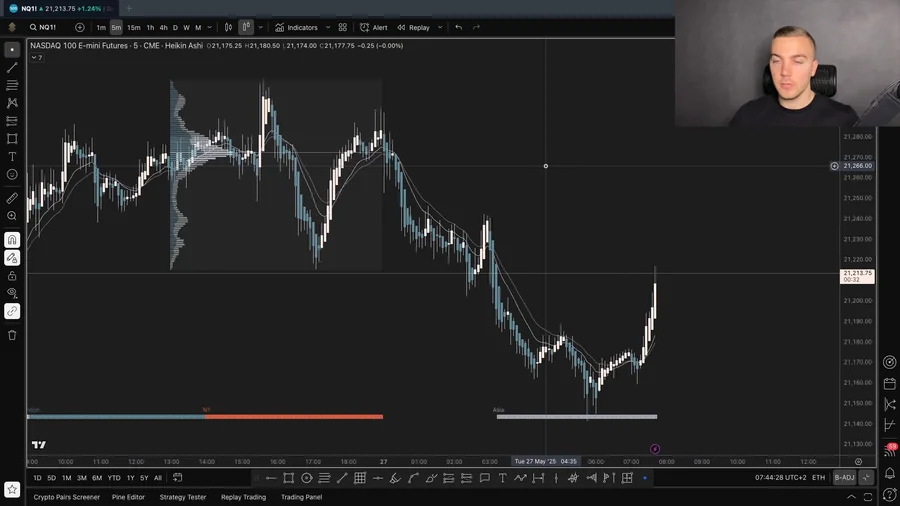
Task: Open the Strategy Tester tab
Action: pos(183,497)
